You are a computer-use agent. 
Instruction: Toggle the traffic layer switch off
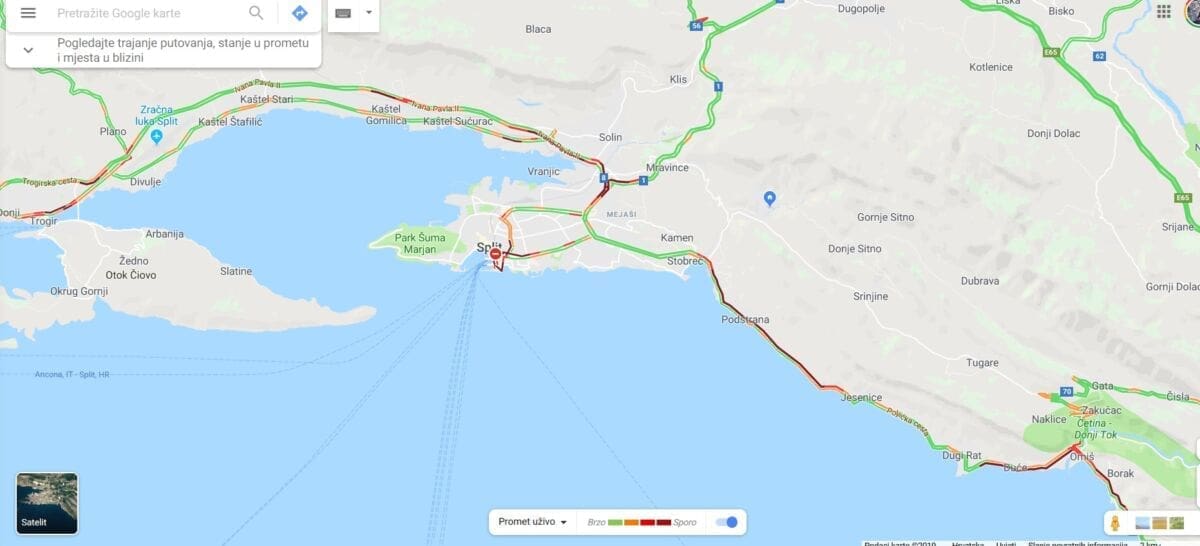click(x=727, y=522)
